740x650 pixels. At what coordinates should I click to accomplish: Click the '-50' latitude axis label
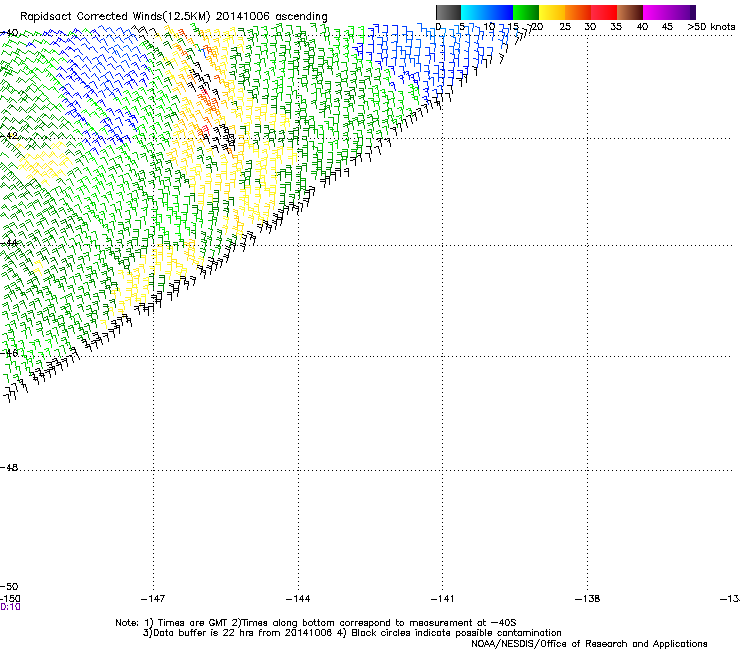click(9, 586)
